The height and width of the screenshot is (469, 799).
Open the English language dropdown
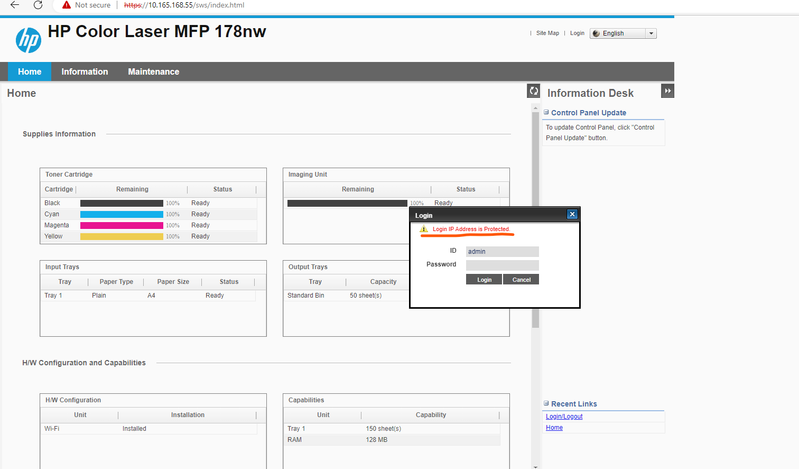[x=651, y=33]
